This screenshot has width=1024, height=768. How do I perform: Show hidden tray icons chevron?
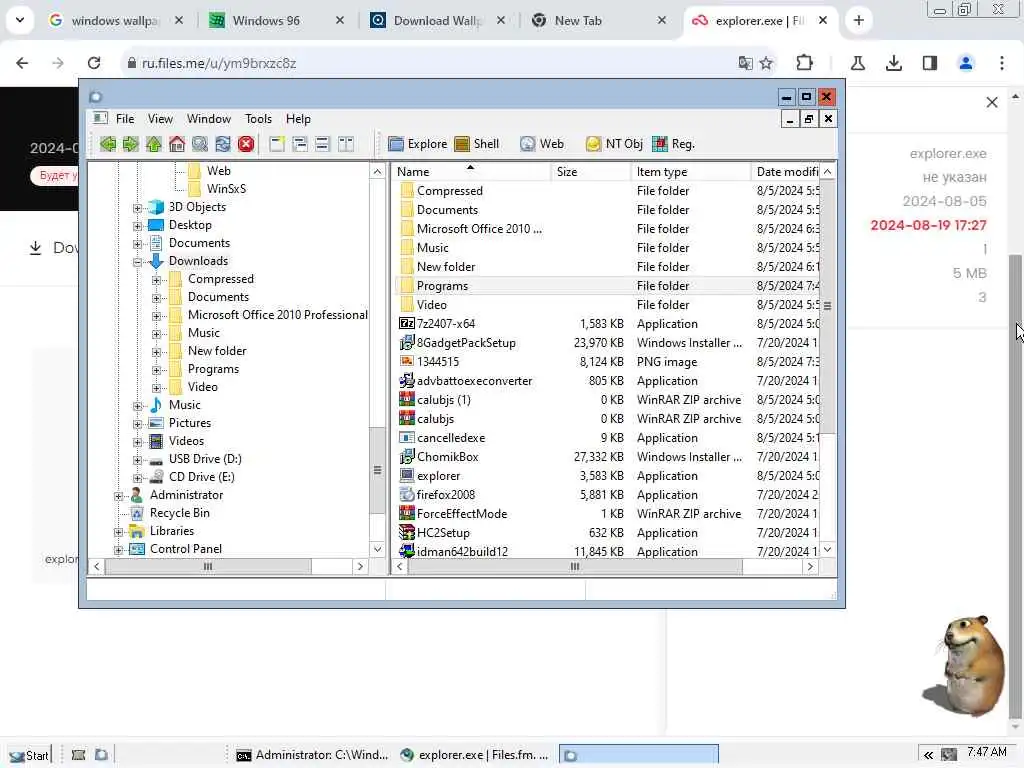[928, 755]
